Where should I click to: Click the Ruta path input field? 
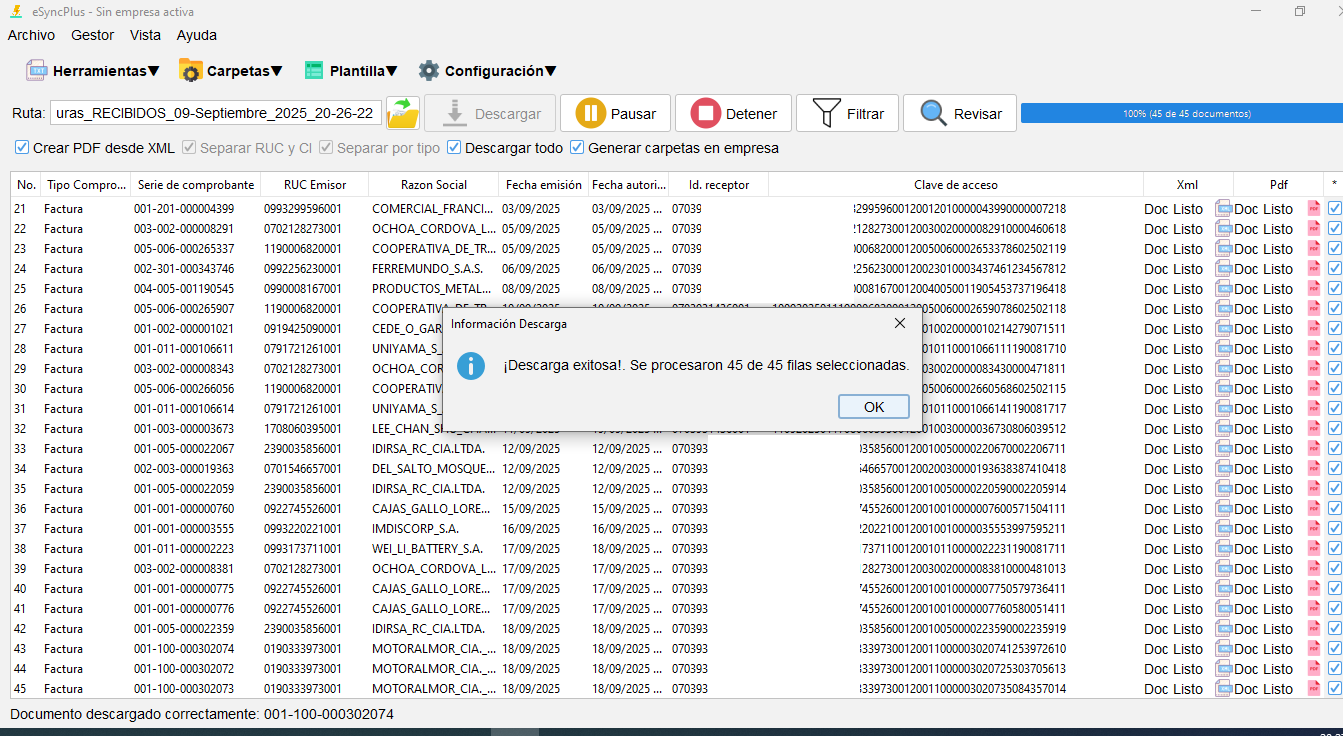215,114
